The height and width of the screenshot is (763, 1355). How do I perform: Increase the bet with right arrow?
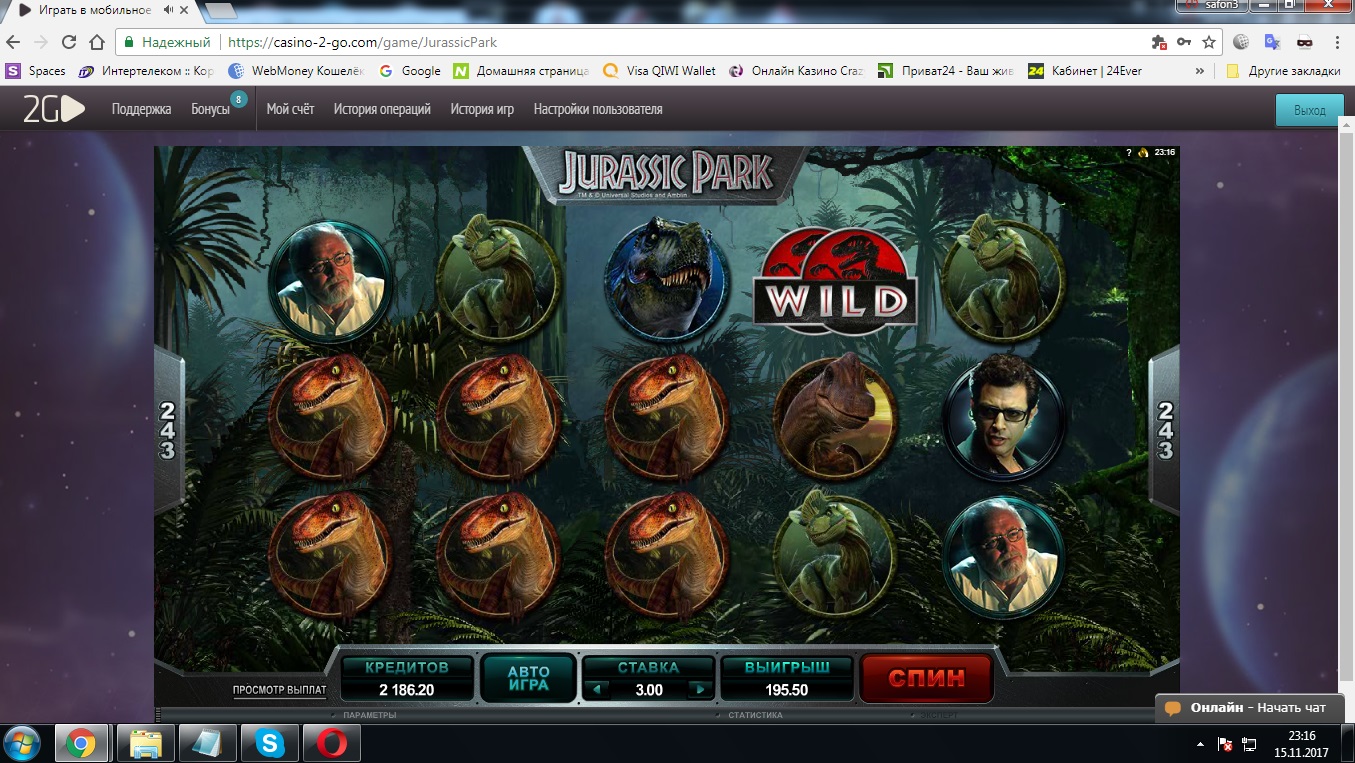click(700, 689)
